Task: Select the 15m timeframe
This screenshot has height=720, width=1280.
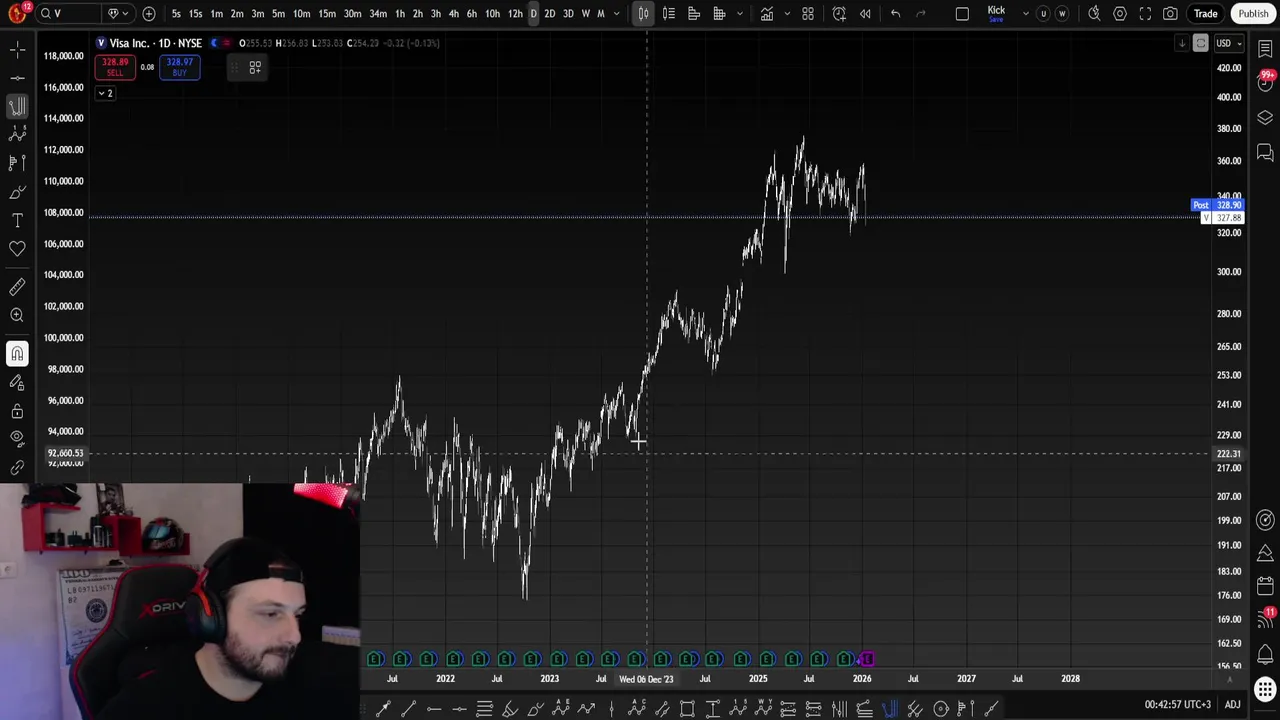Action: [x=327, y=13]
